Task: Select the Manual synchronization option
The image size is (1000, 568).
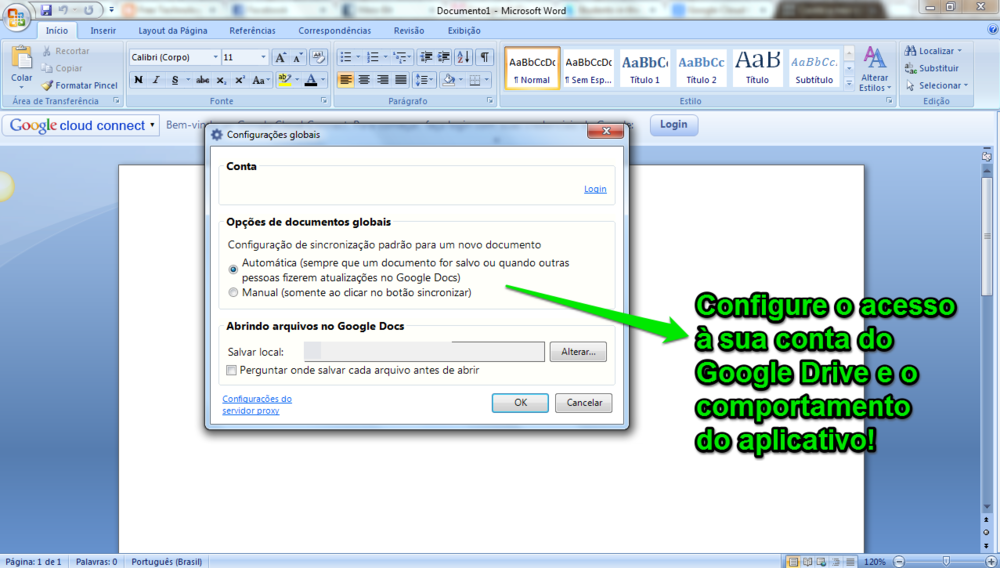Action: pyautogui.click(x=233, y=293)
